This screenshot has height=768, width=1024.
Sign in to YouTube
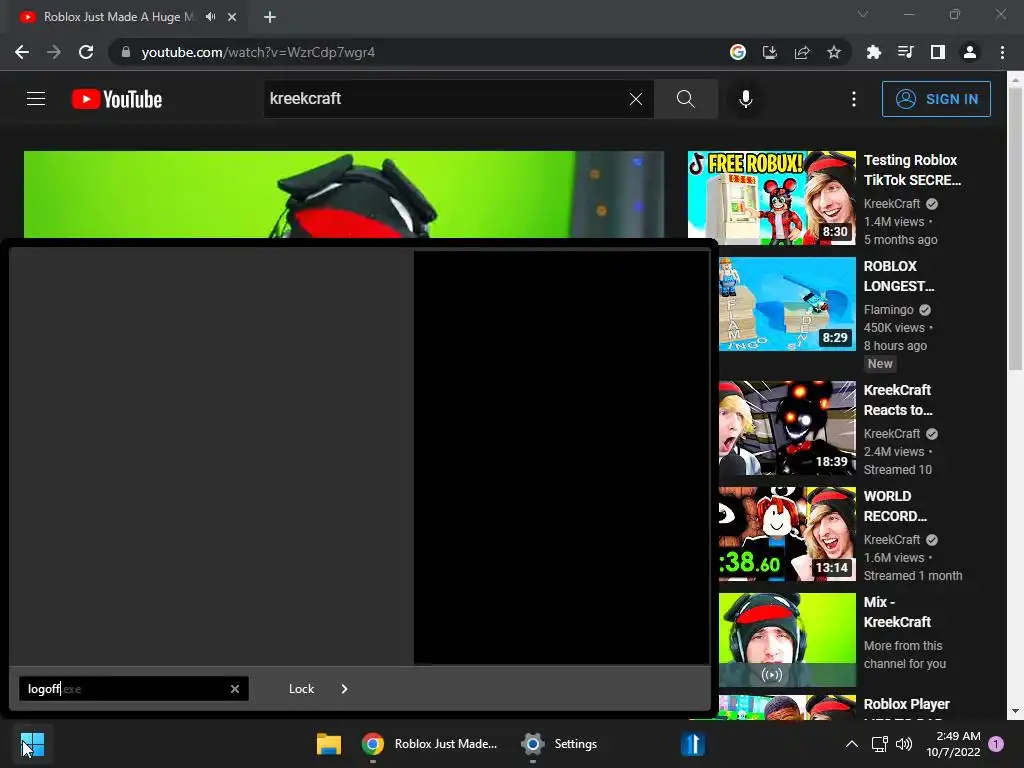pos(936,99)
